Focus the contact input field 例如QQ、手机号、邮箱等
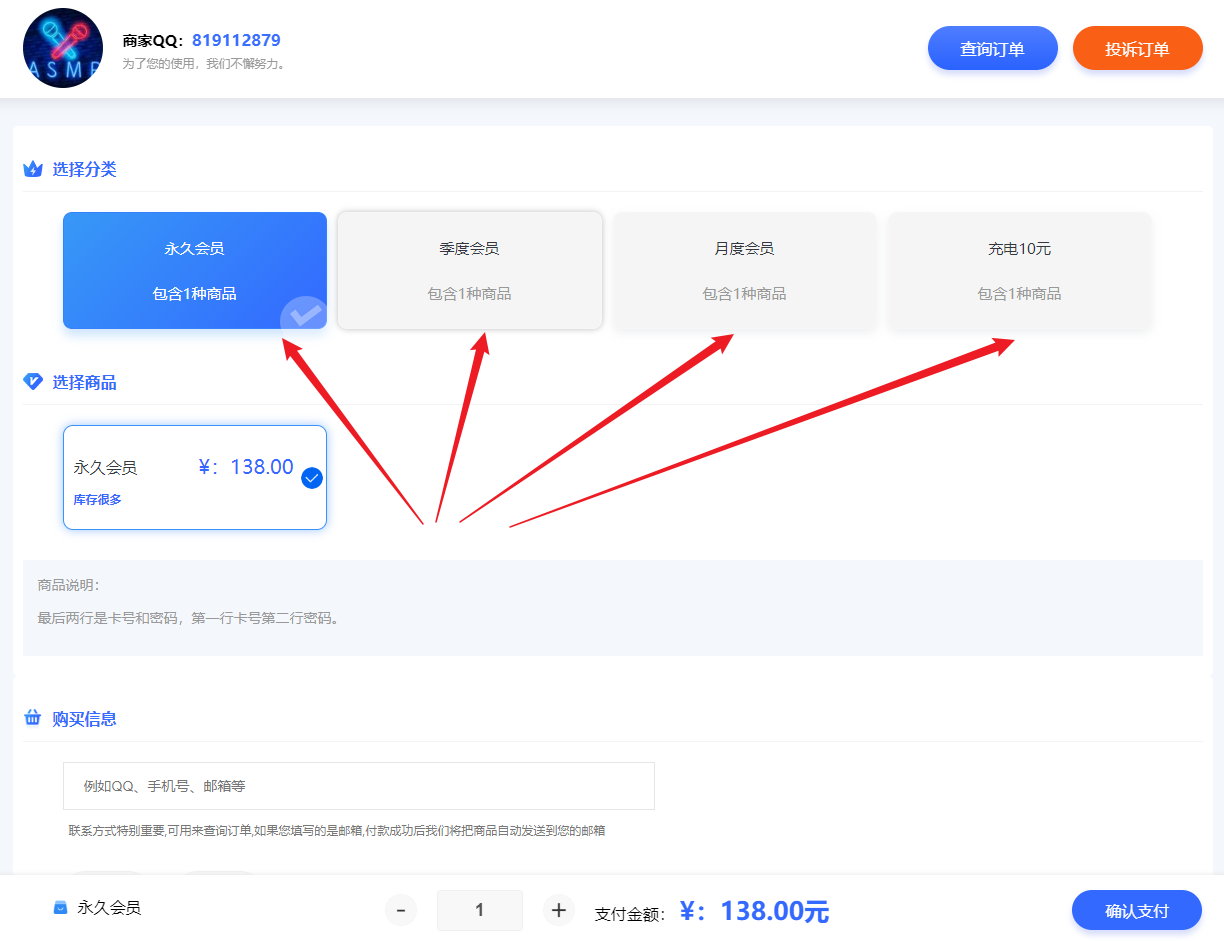This screenshot has height=941, width=1224. (x=359, y=786)
